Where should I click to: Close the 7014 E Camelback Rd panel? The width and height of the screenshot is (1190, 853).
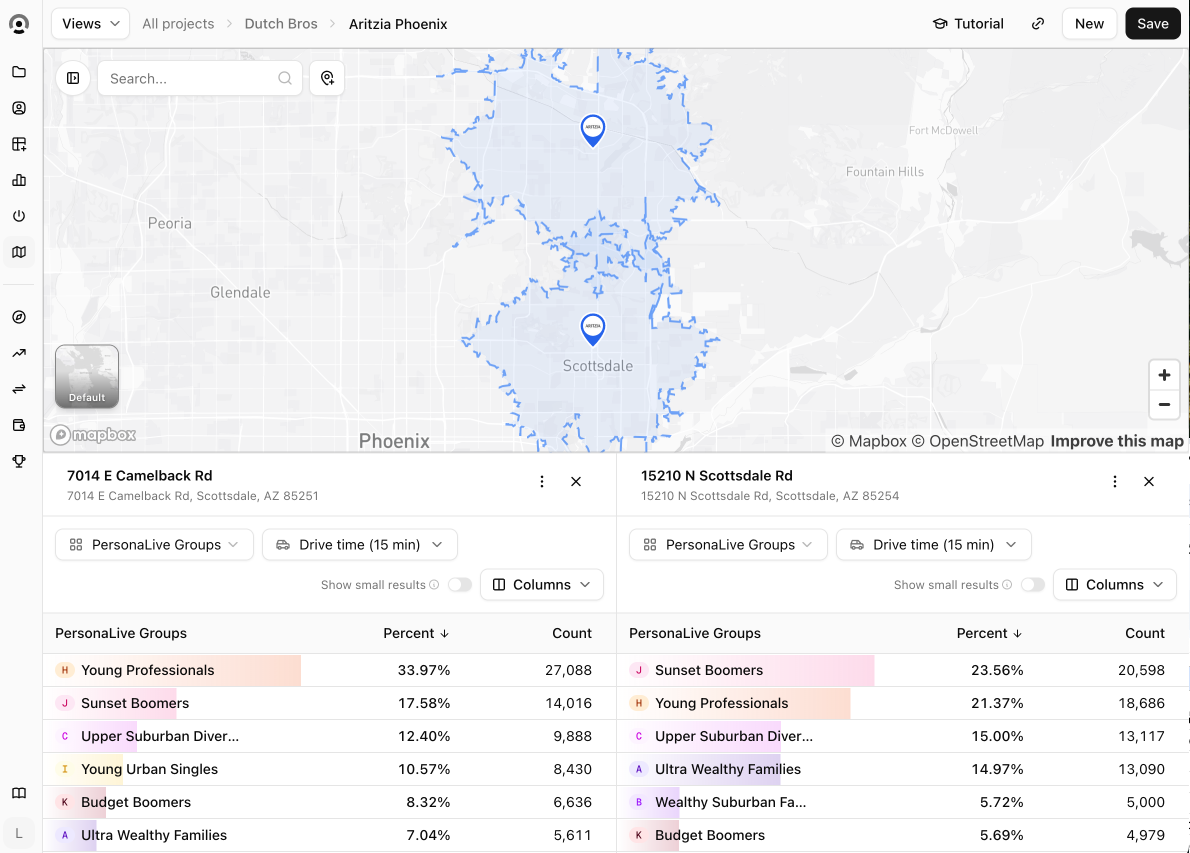576,482
